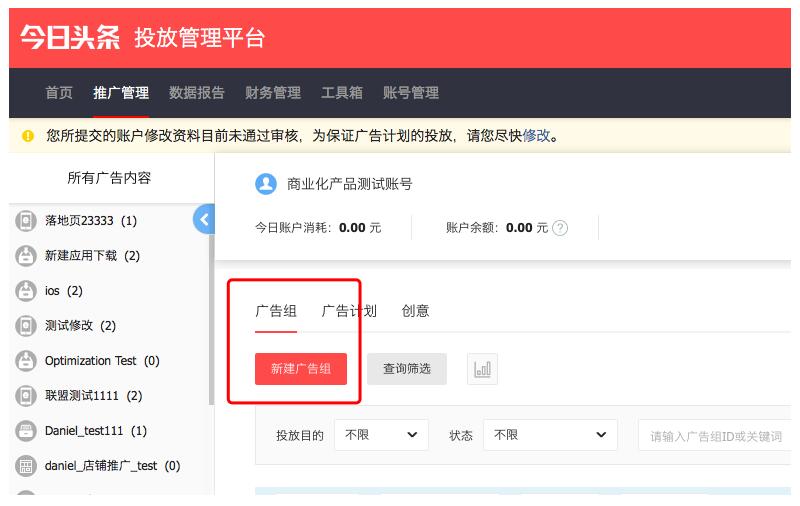Screen dimensions: 800x506
Task: Collapse sidebar with blue arrow button
Action: 204,219
